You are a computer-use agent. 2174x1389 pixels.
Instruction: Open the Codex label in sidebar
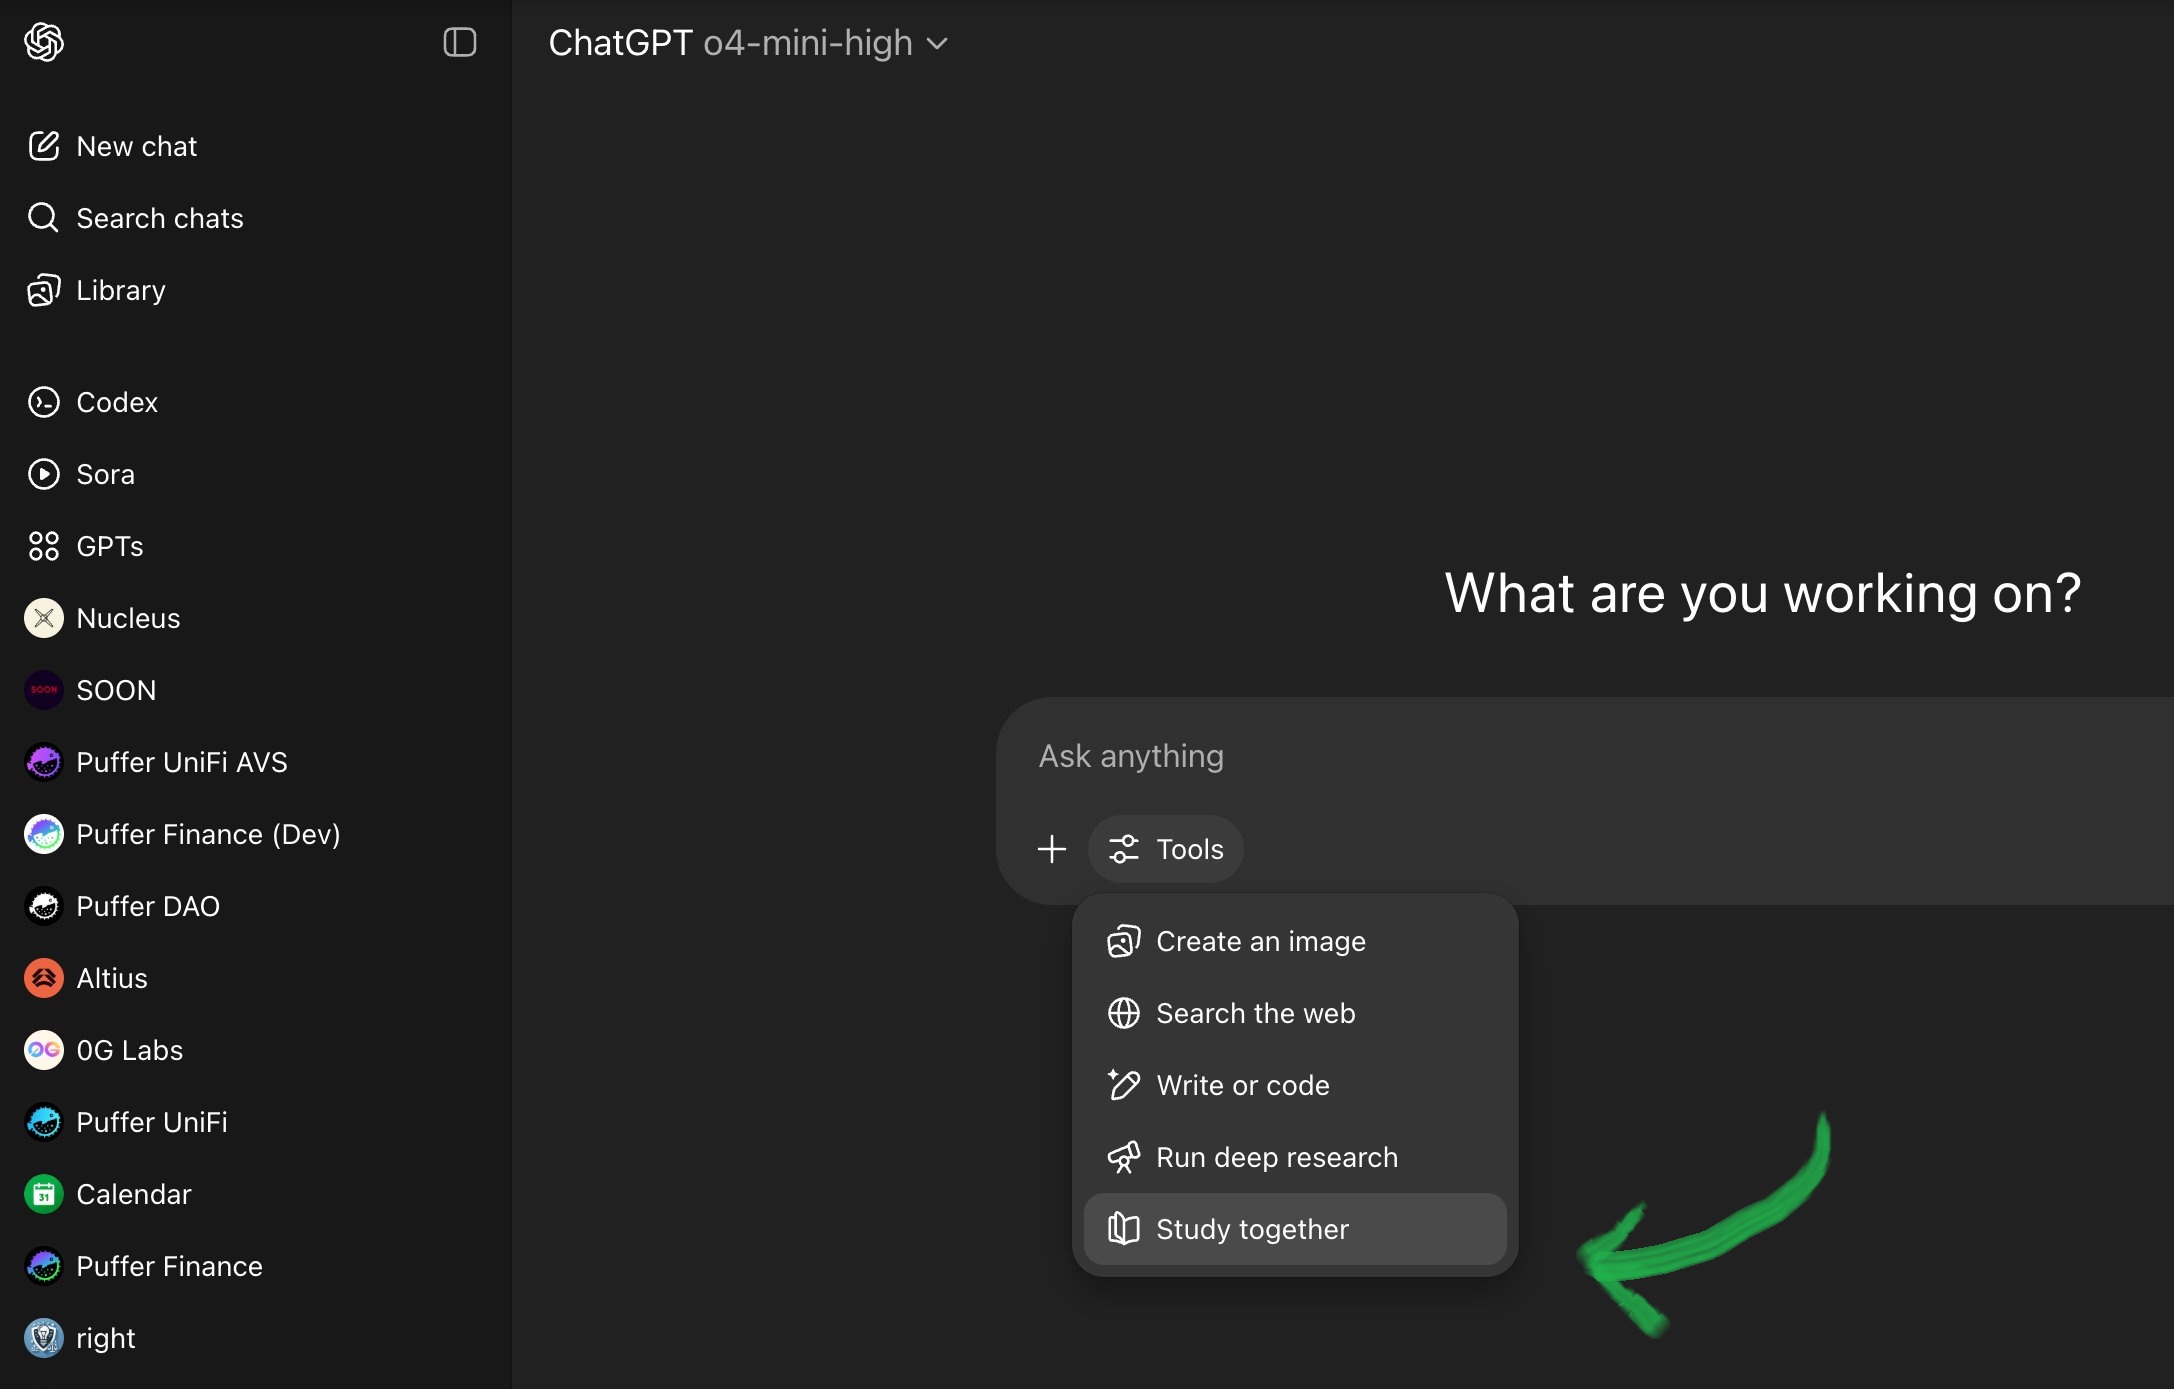(x=117, y=402)
